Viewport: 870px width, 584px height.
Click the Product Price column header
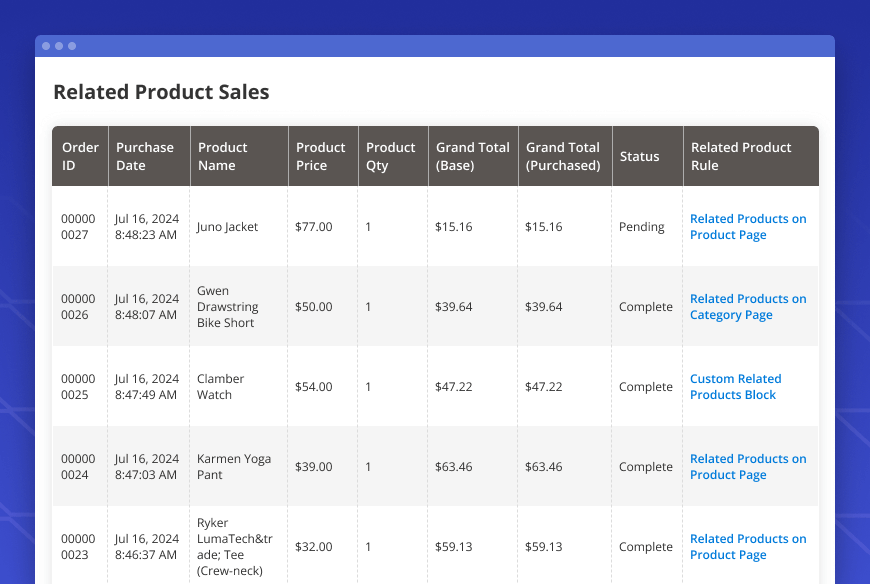click(320, 156)
